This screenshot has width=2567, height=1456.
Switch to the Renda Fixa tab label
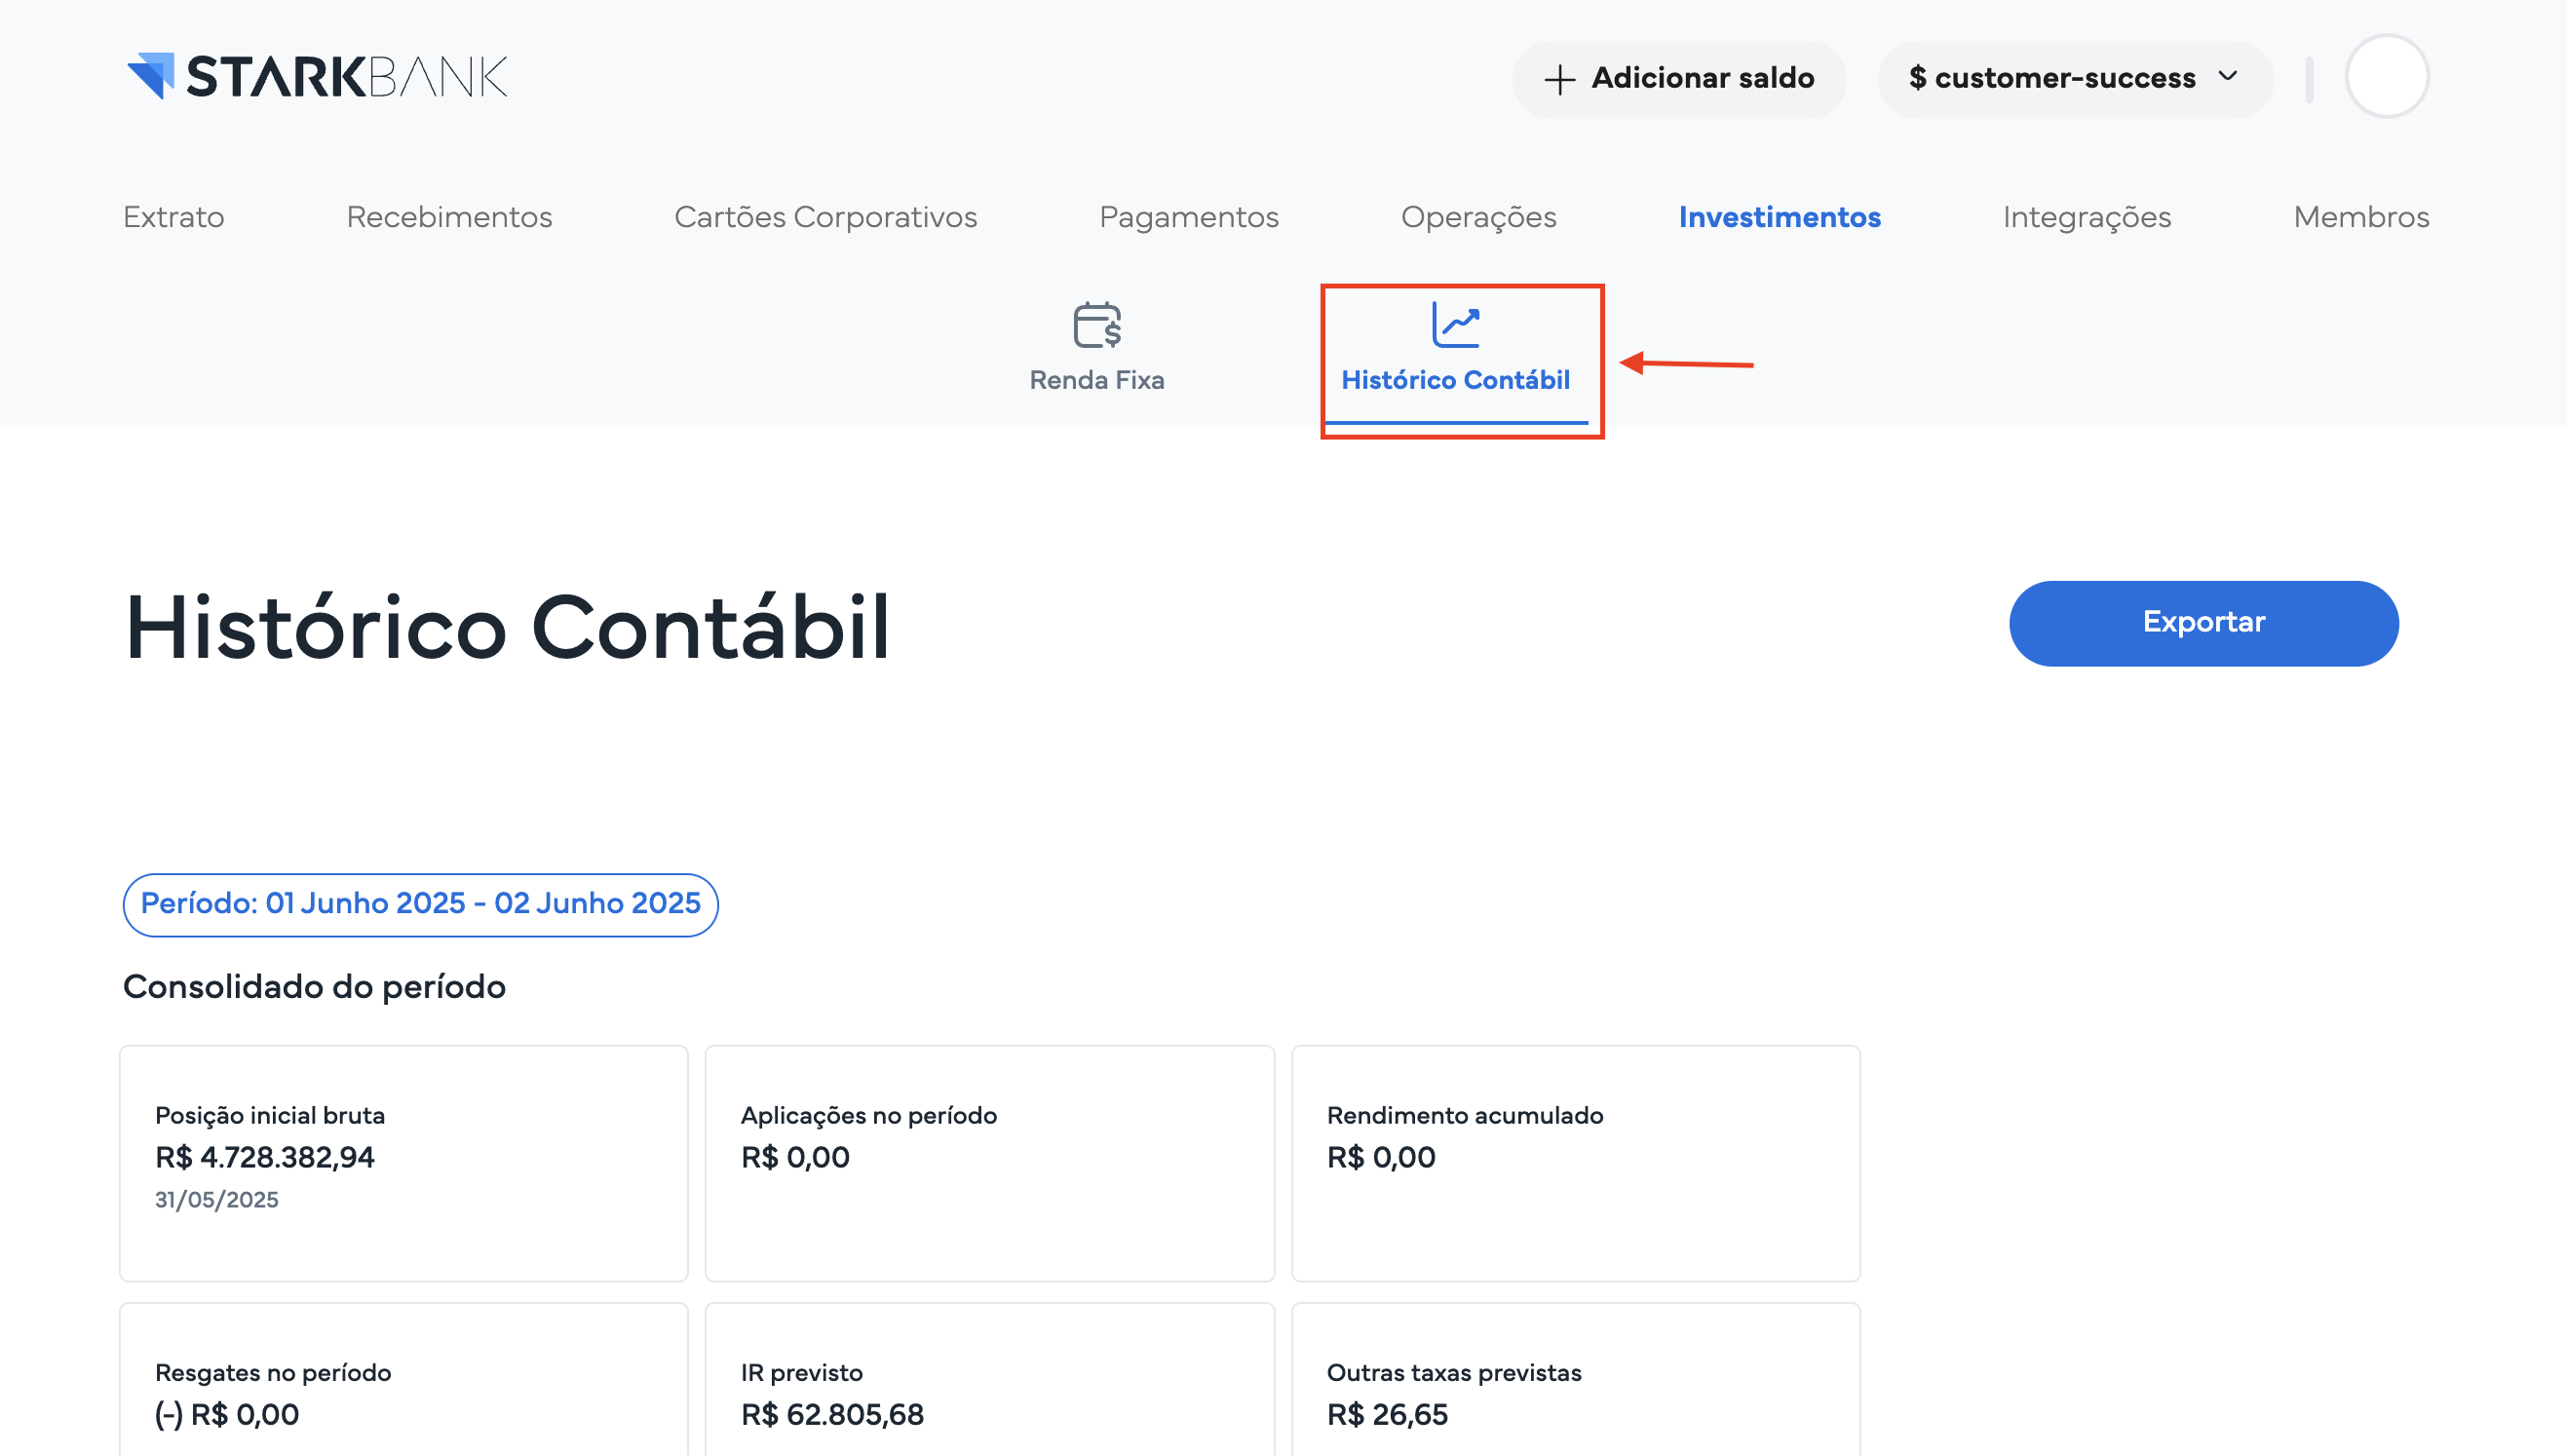click(1097, 380)
